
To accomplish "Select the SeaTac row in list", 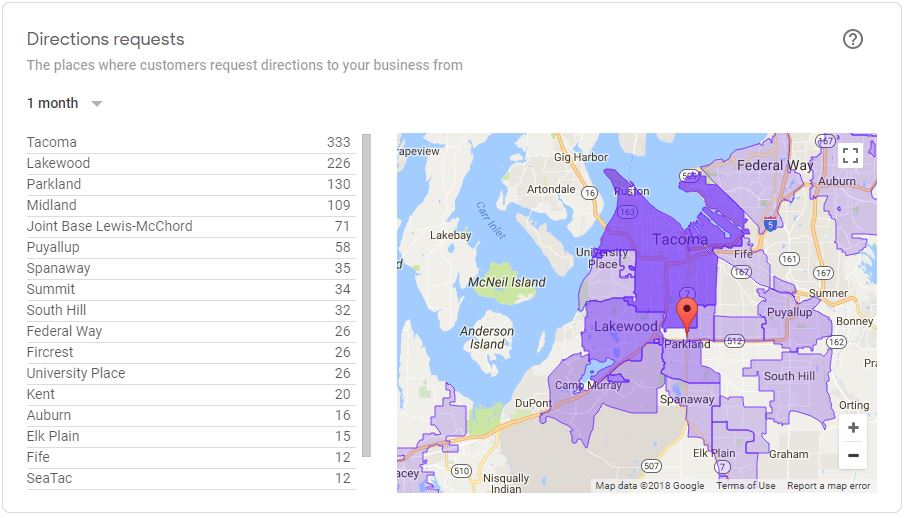I will pyautogui.click(x=188, y=478).
